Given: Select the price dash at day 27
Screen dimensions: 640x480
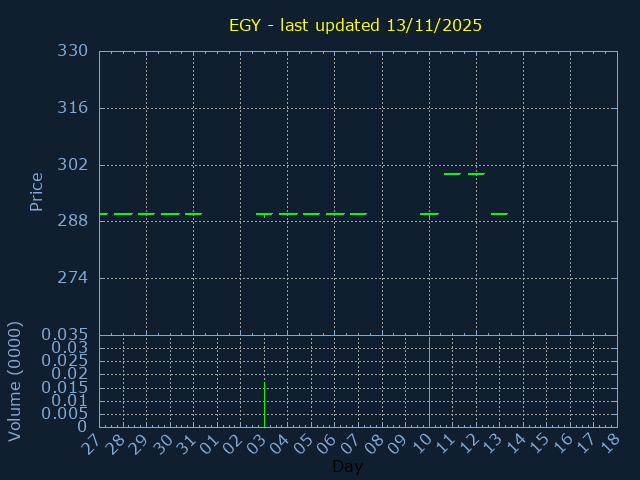Looking at the screenshot, I should point(103,214).
